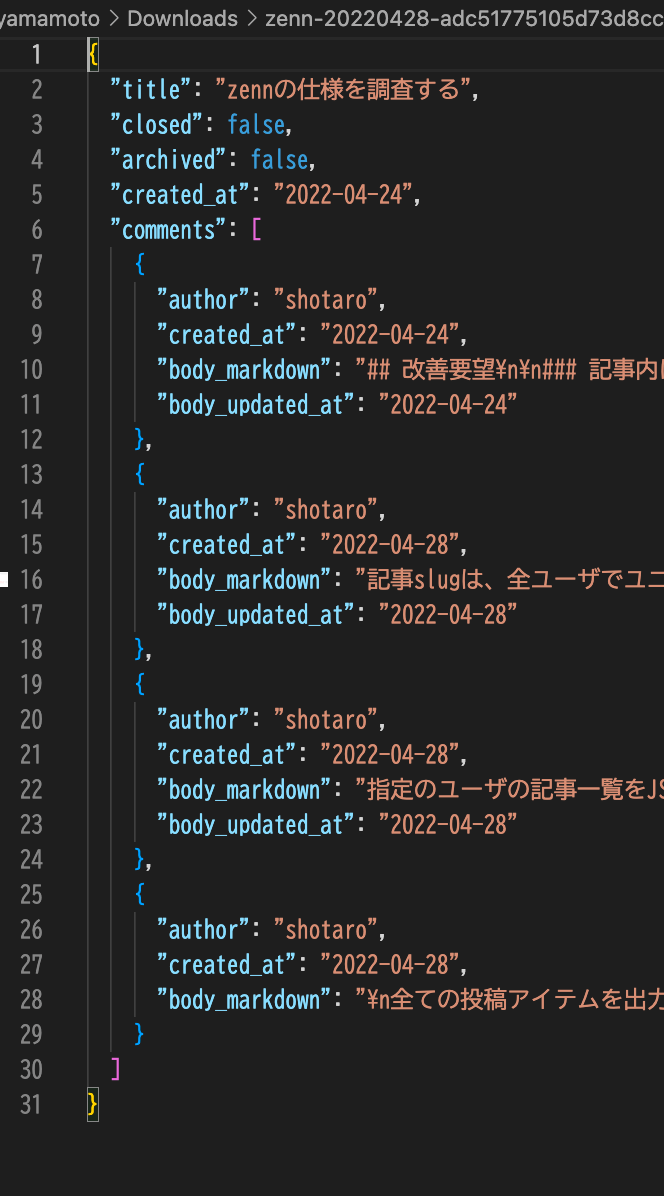
Task: Select line number 1 in the gutter
Action: tap(37, 55)
